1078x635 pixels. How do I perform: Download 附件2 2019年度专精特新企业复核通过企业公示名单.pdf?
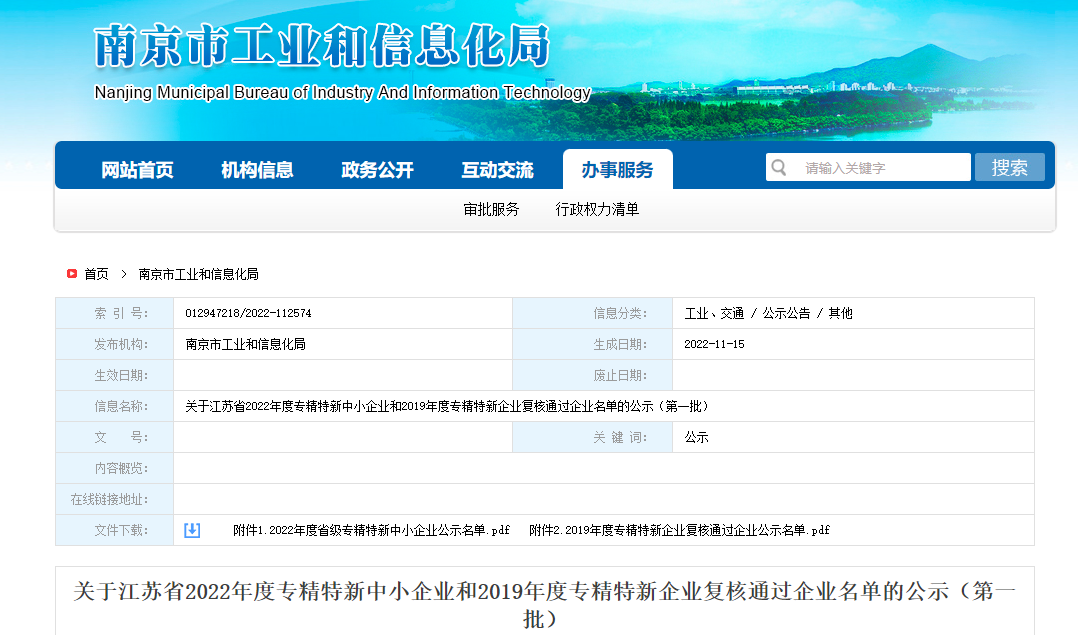click(679, 530)
